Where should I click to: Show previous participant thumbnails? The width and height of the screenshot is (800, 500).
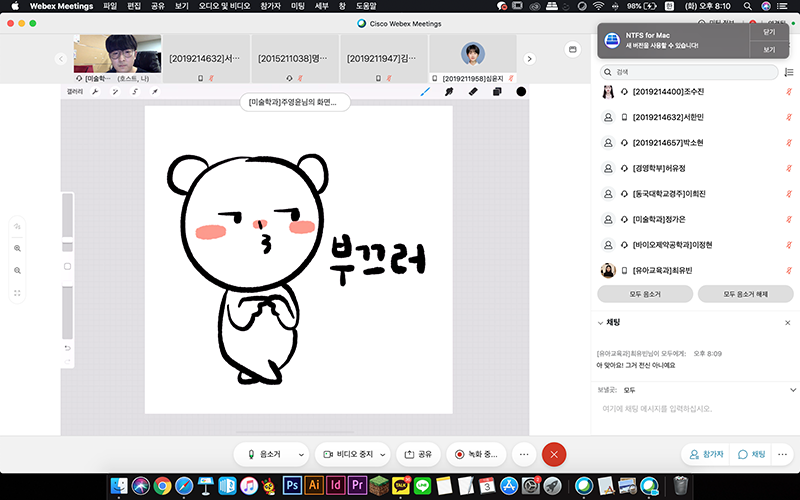pos(61,59)
